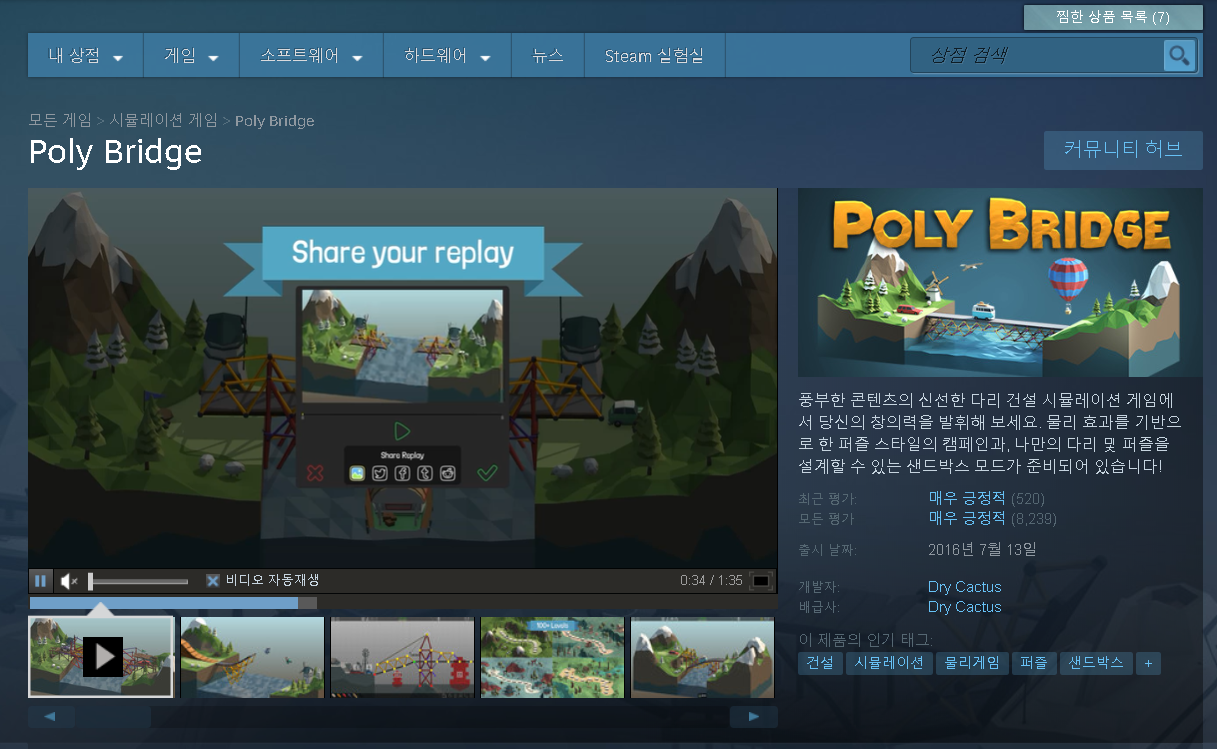Click the store search magnifier icon
The height and width of the screenshot is (749, 1217).
(x=1180, y=55)
